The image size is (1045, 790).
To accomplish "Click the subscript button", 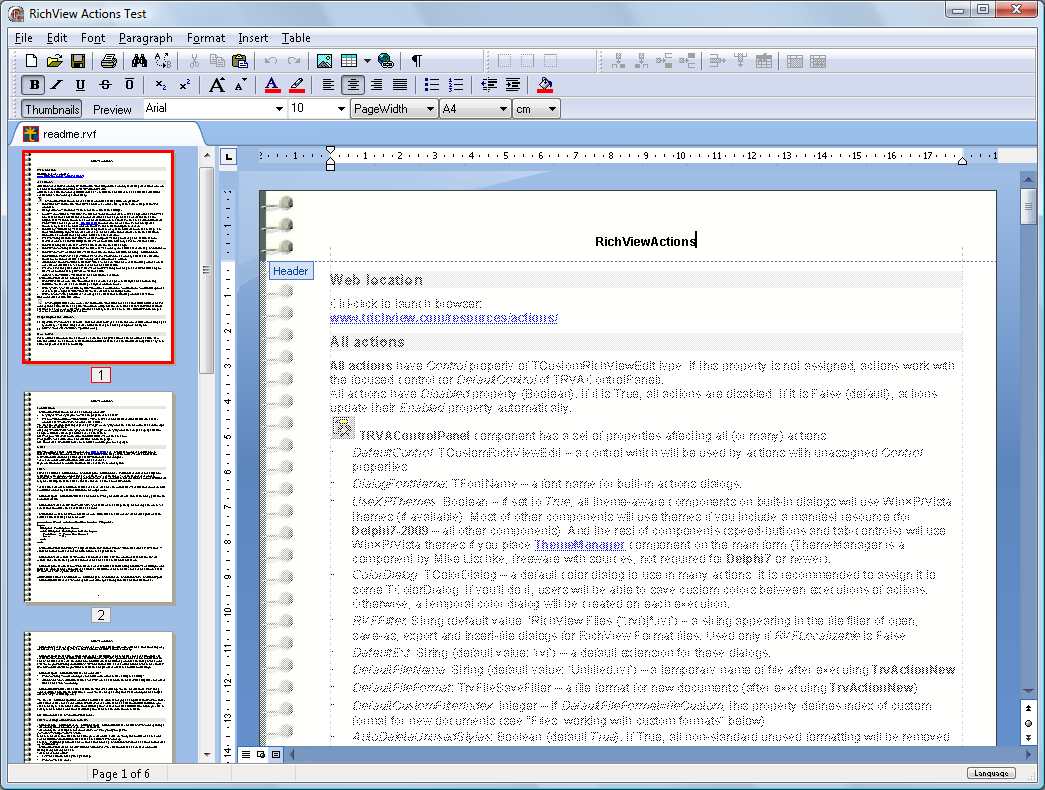I will pos(161,85).
